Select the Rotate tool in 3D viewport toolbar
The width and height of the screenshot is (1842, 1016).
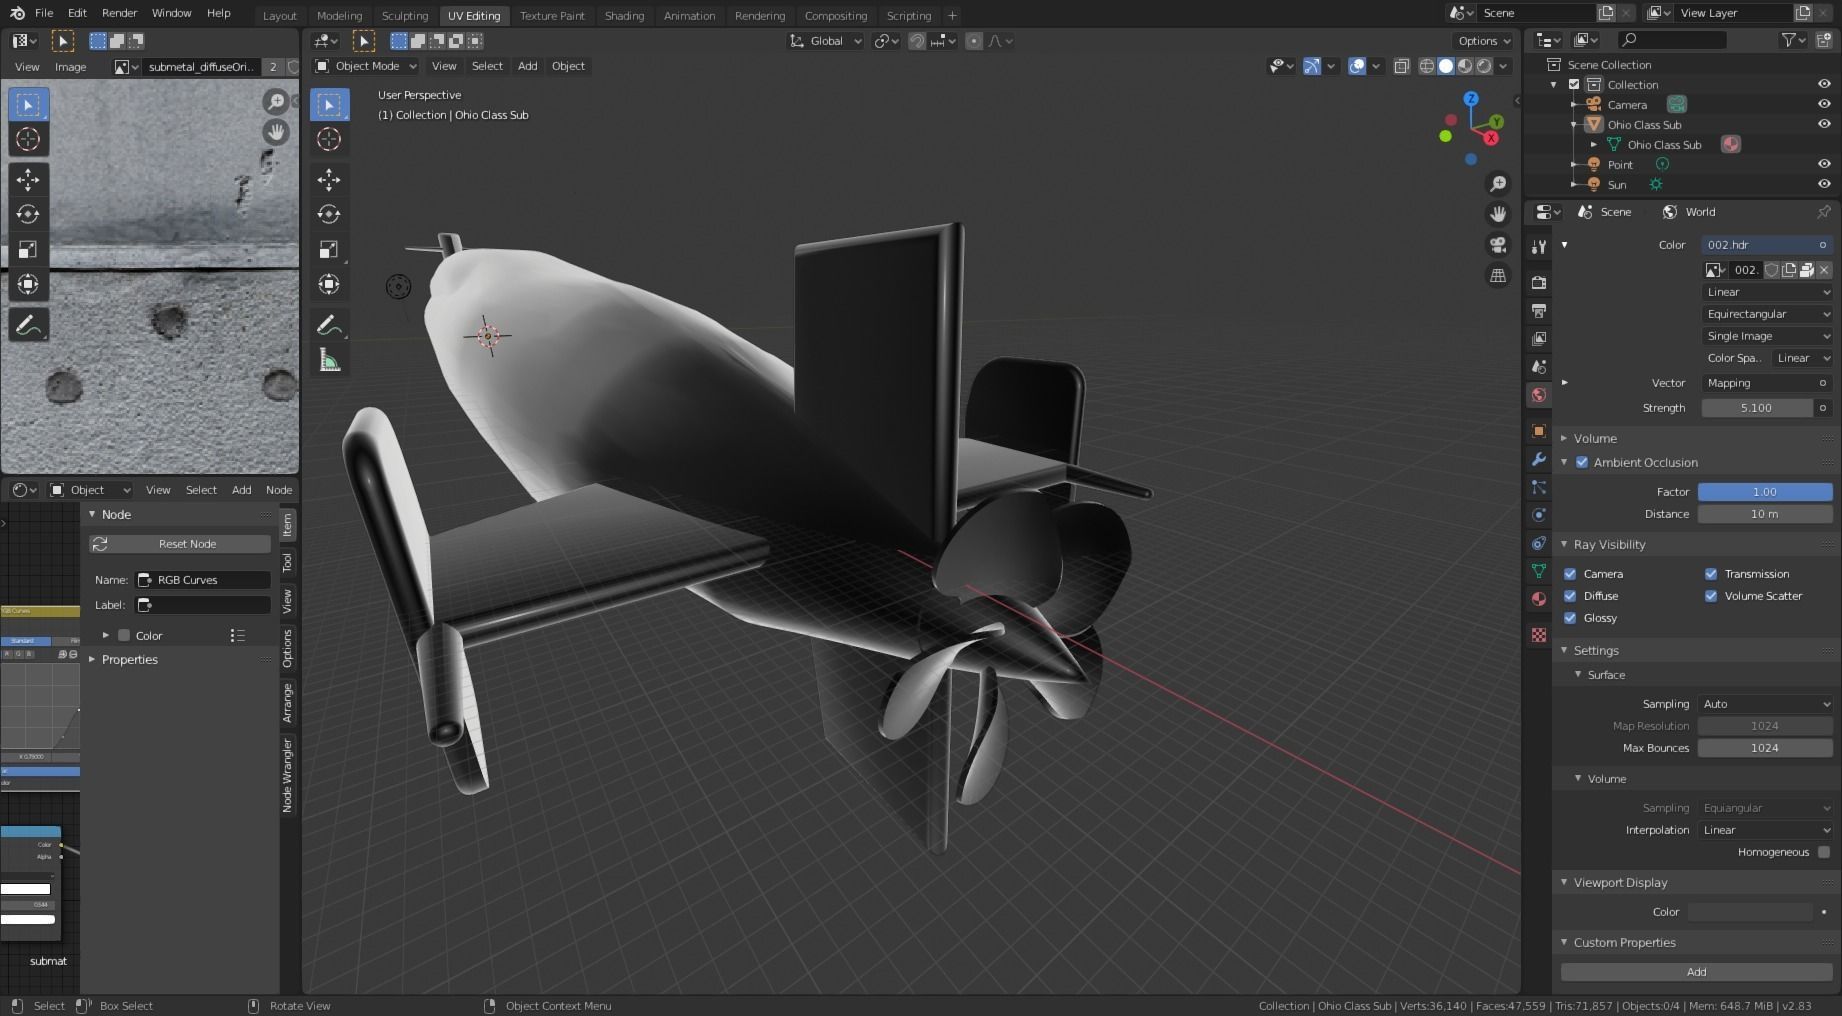[x=329, y=214]
